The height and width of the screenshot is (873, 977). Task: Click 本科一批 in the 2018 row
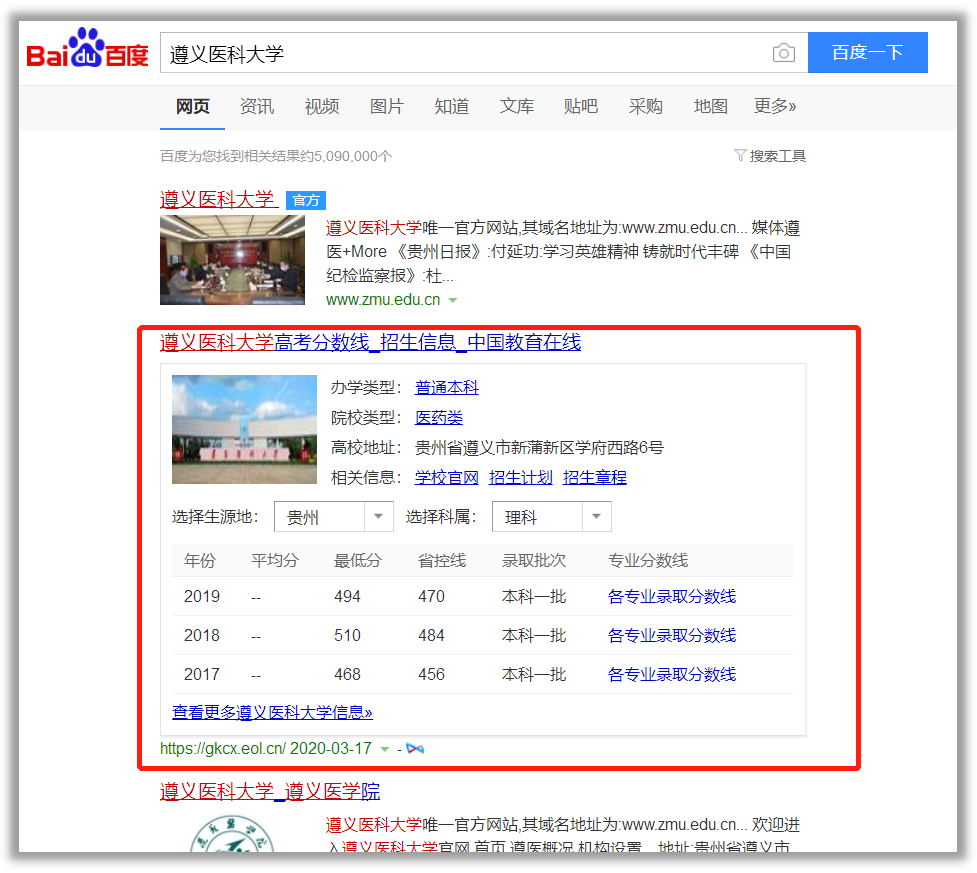(534, 635)
